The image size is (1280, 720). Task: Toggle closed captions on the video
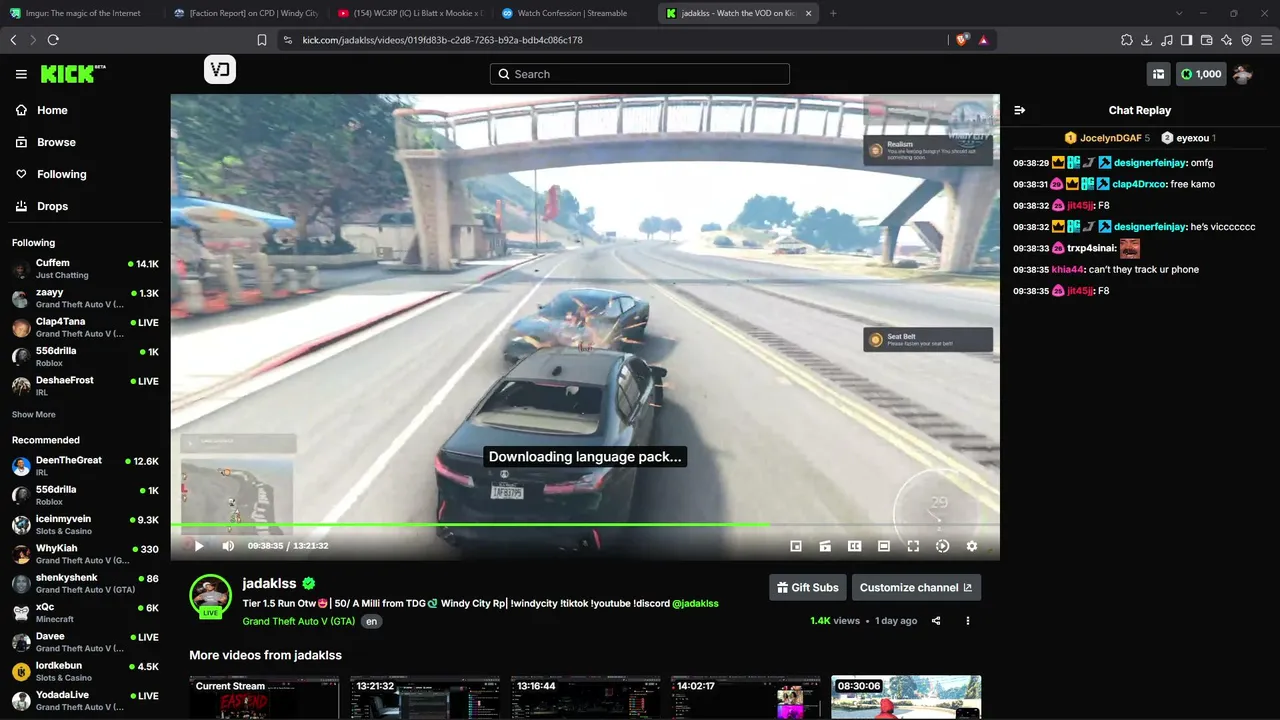(x=855, y=546)
